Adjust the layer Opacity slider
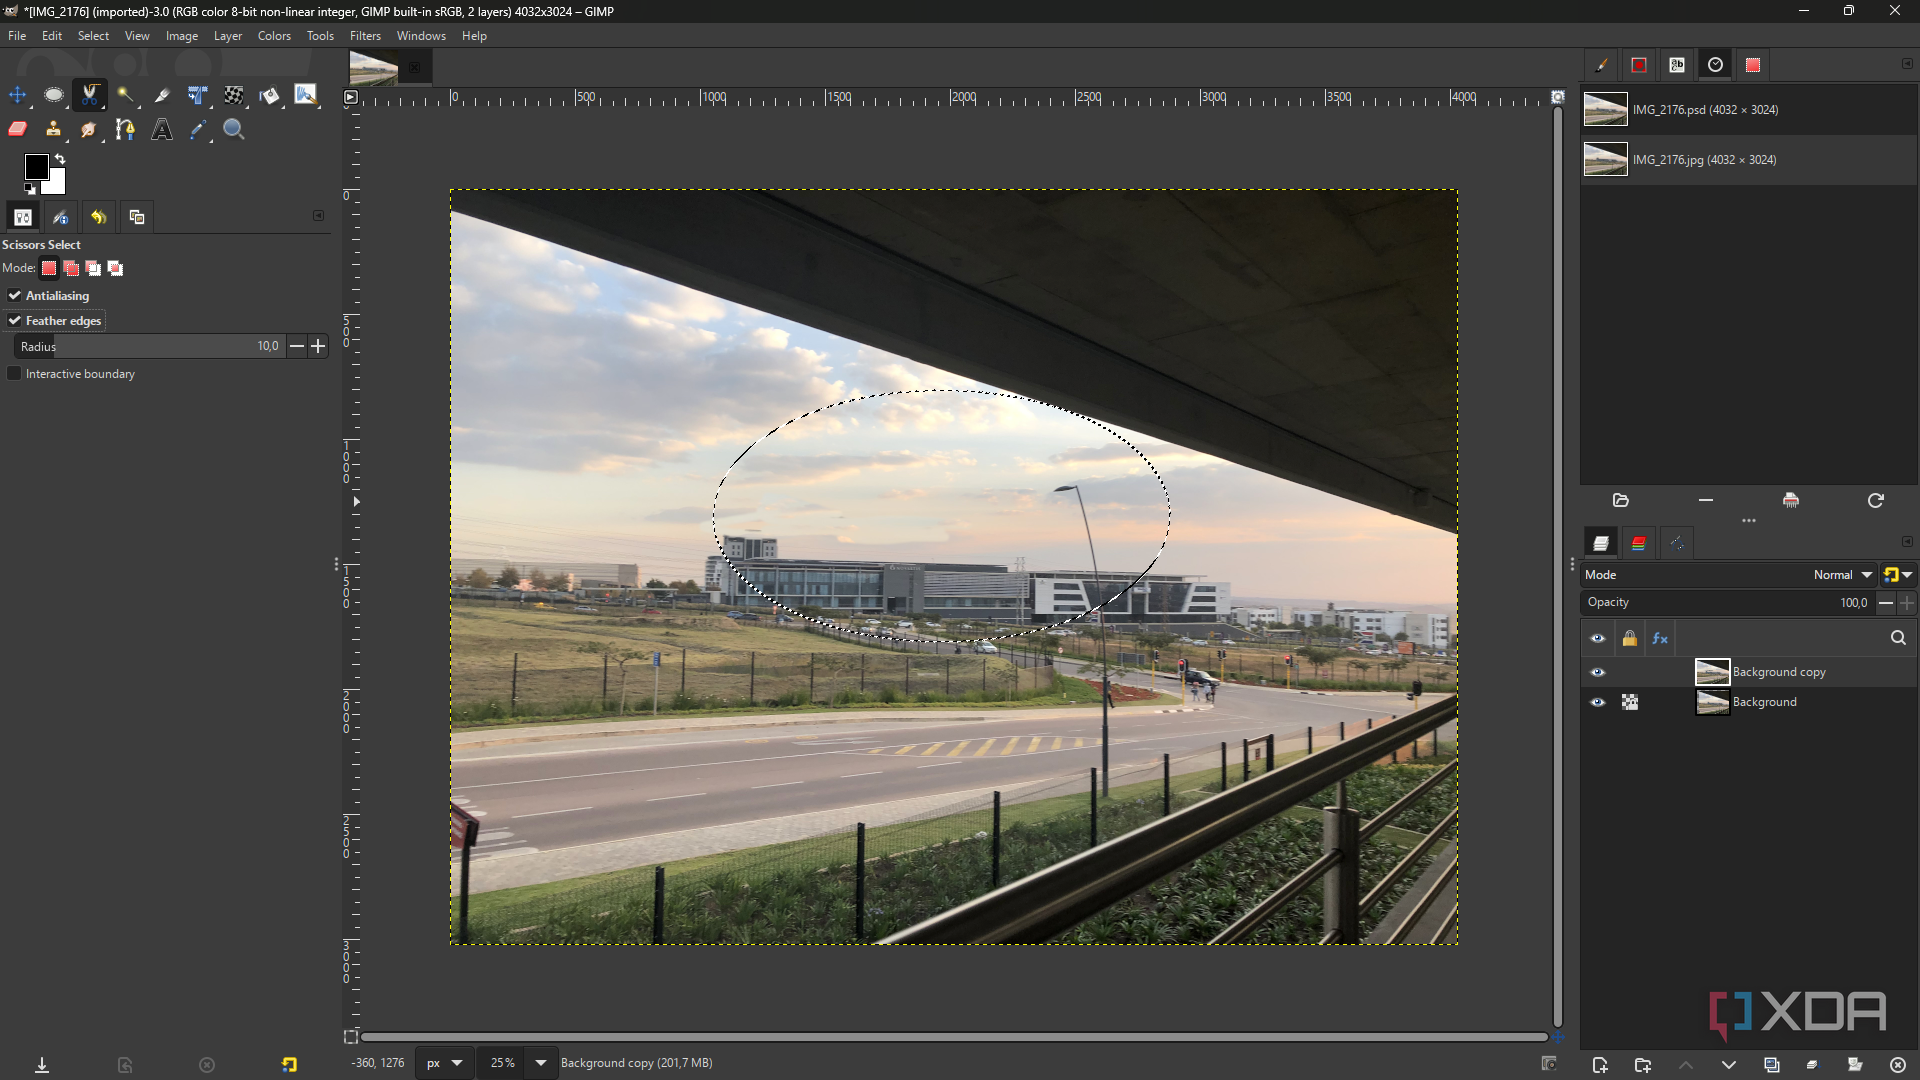 (x=1727, y=603)
